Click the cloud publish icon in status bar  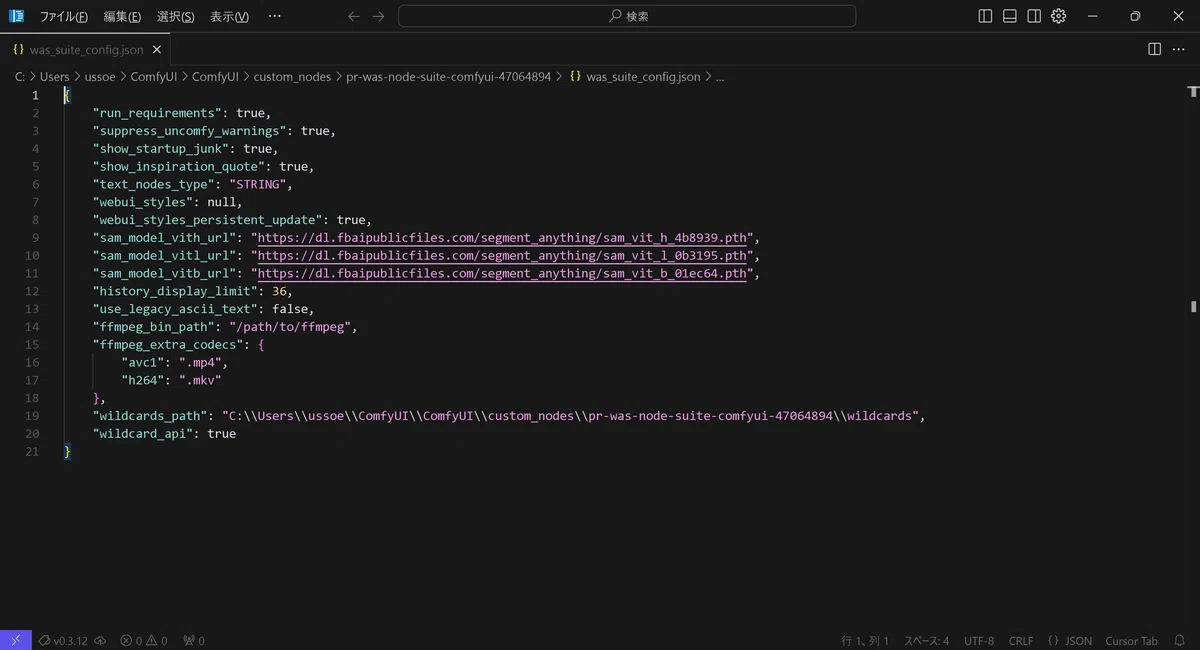tap(100, 640)
